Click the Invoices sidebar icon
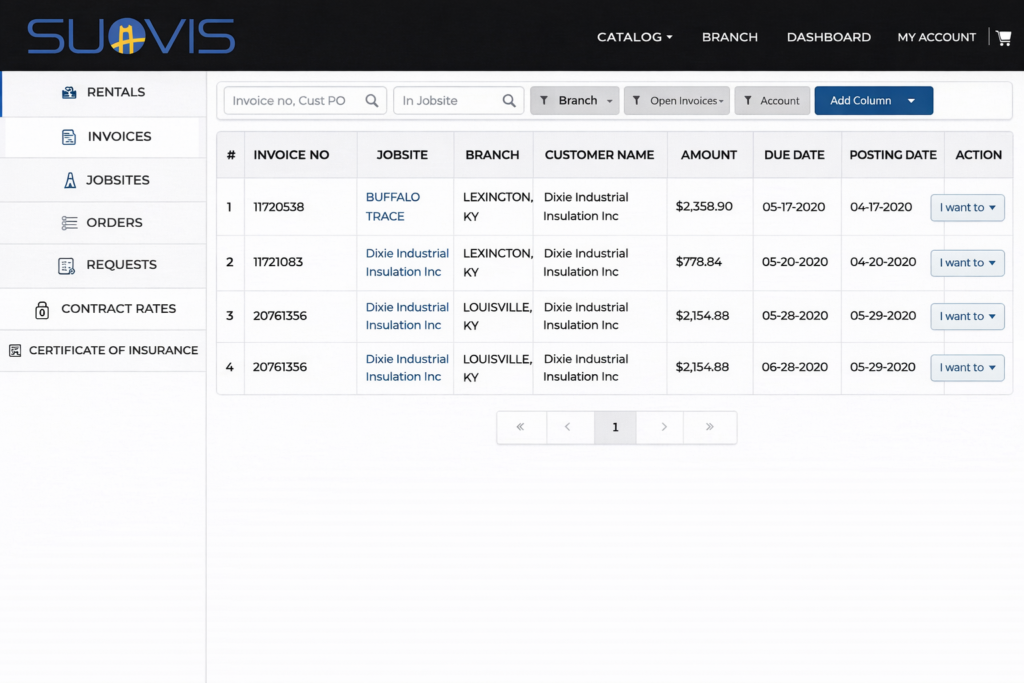Viewport: 1024px width, 683px height. (x=68, y=136)
